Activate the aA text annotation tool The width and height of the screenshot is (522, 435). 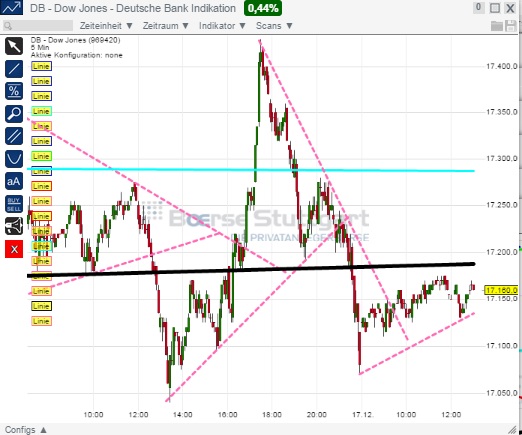[14, 181]
